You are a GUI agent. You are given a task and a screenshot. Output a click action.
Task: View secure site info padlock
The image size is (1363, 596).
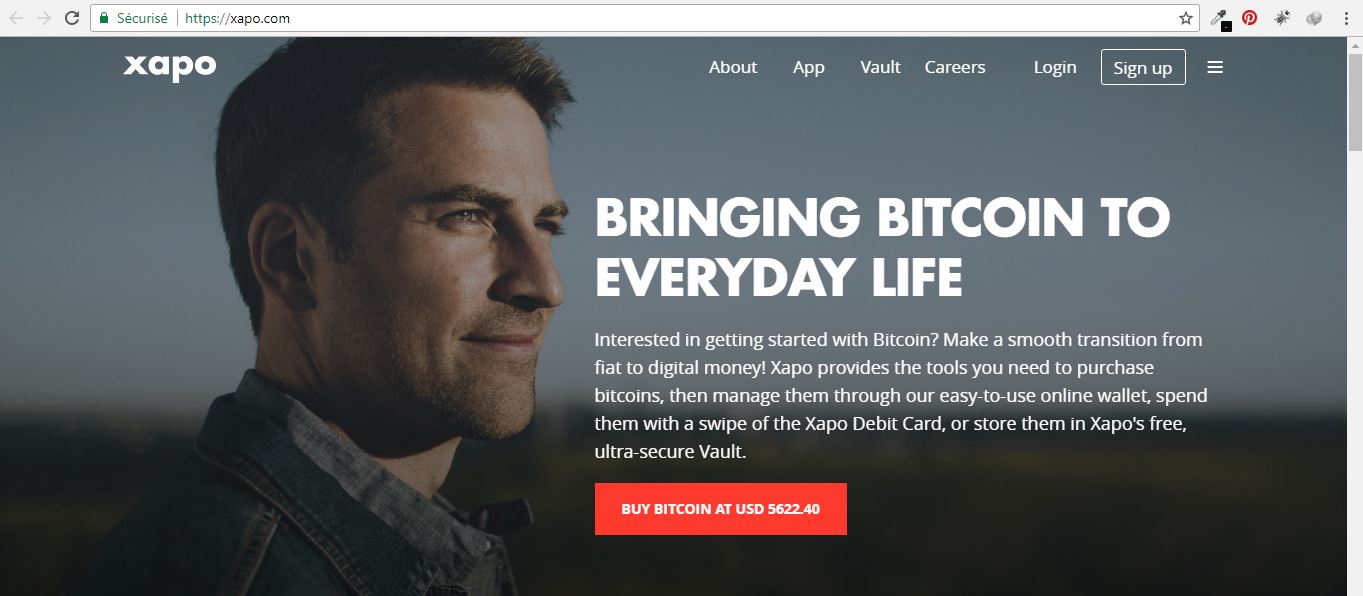104,18
